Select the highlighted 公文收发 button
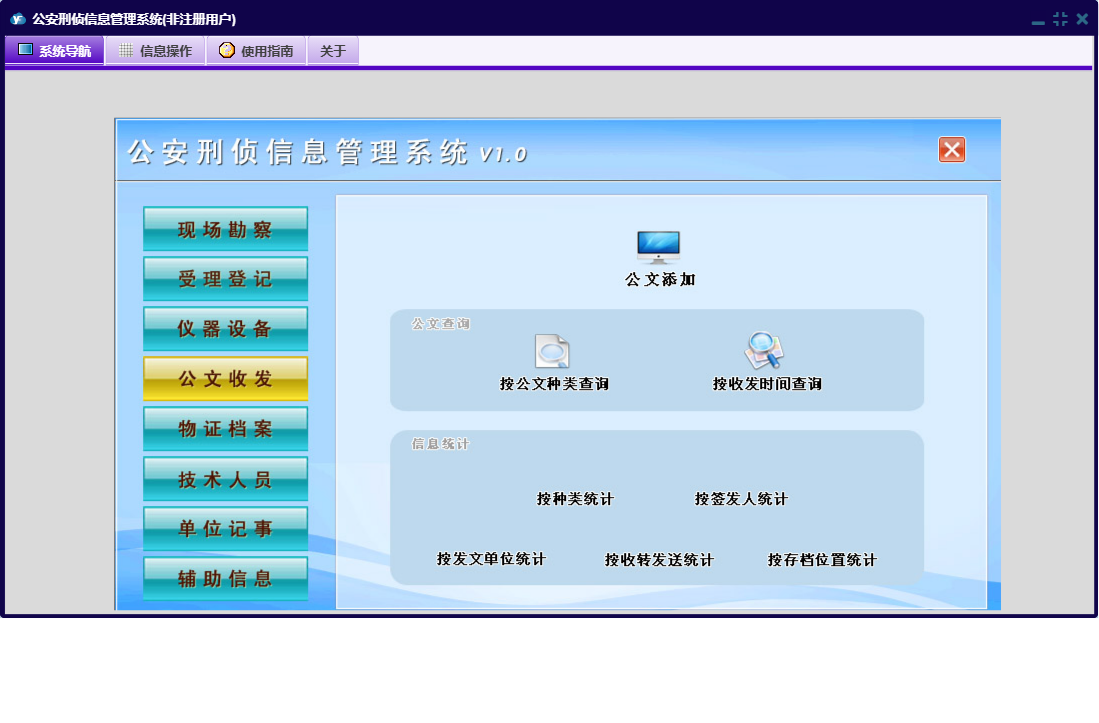The image size is (1099, 723). tap(225, 379)
